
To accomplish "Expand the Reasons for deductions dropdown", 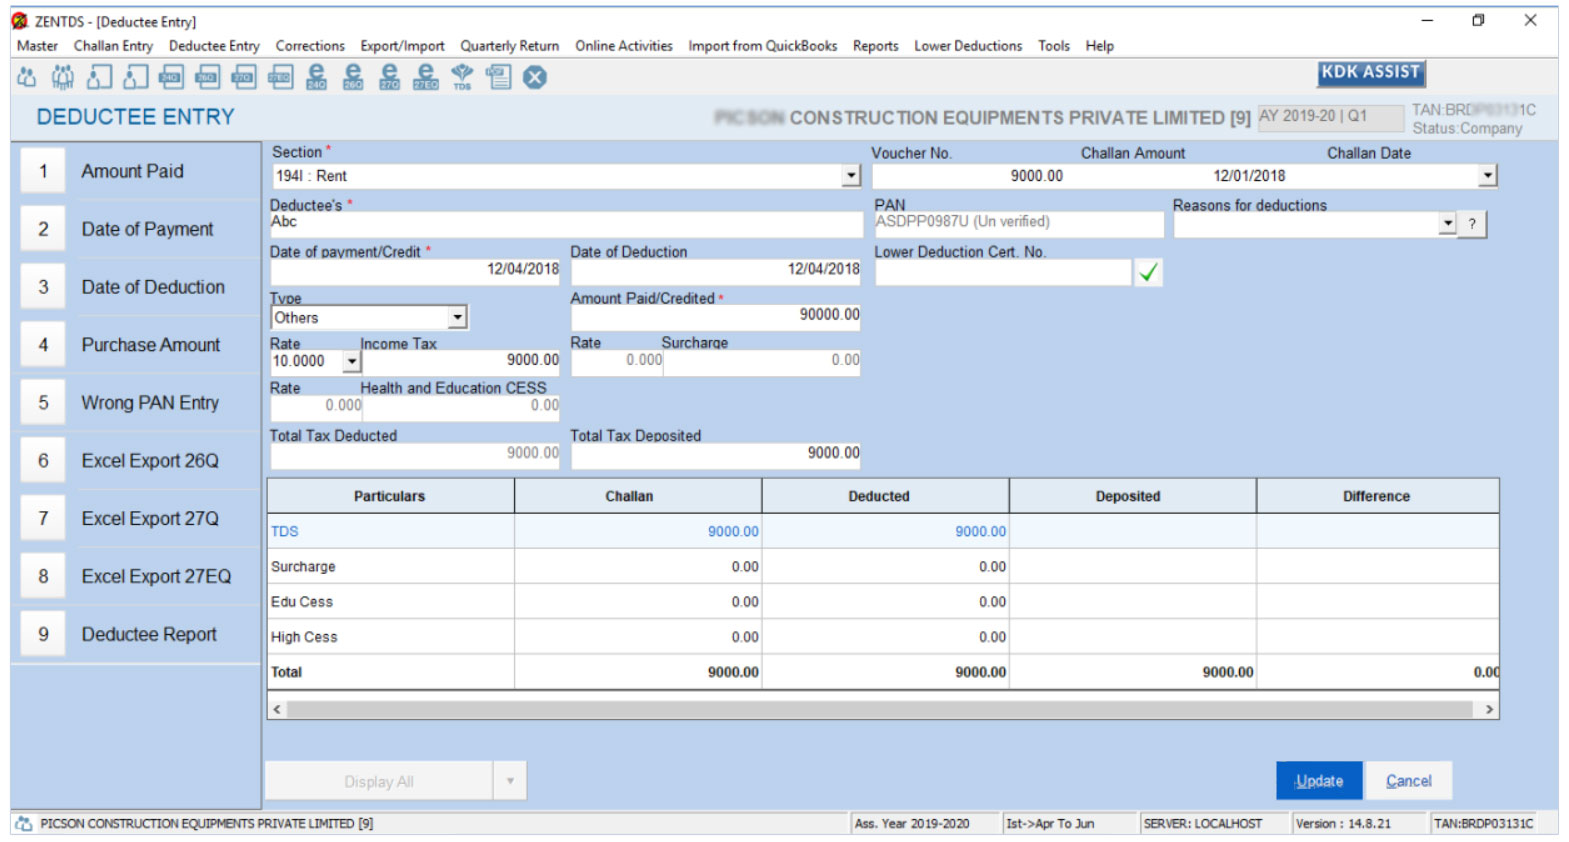I will (x=1447, y=224).
